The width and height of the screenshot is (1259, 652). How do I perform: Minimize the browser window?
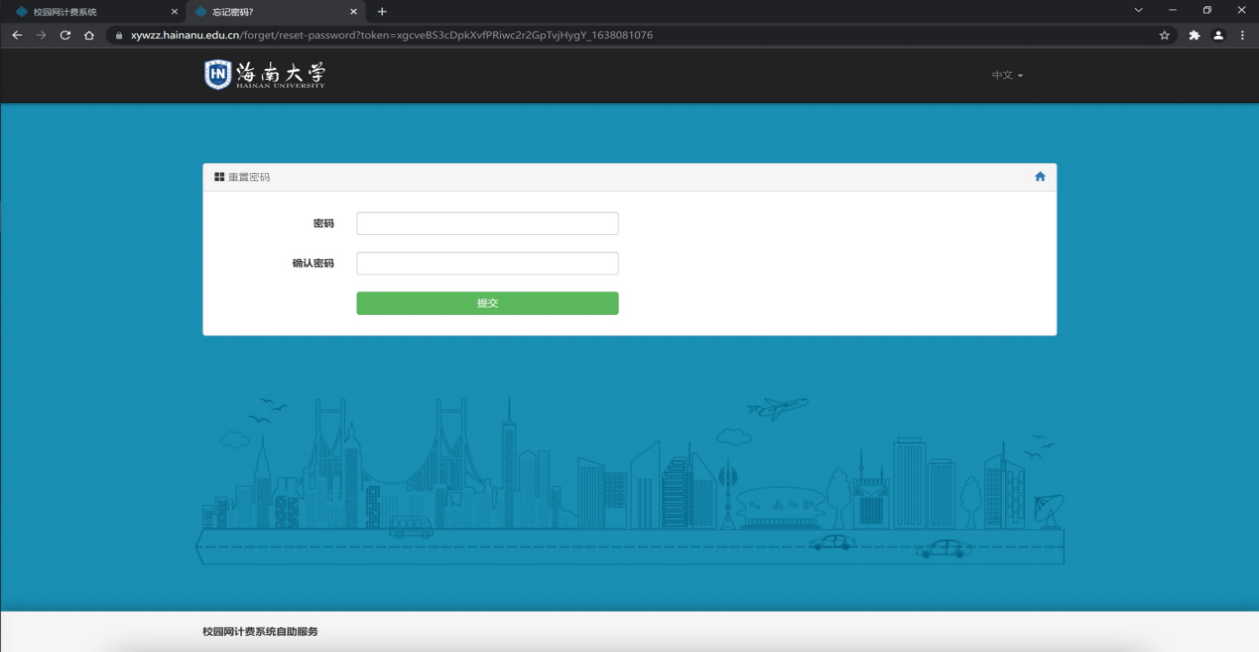(1173, 10)
